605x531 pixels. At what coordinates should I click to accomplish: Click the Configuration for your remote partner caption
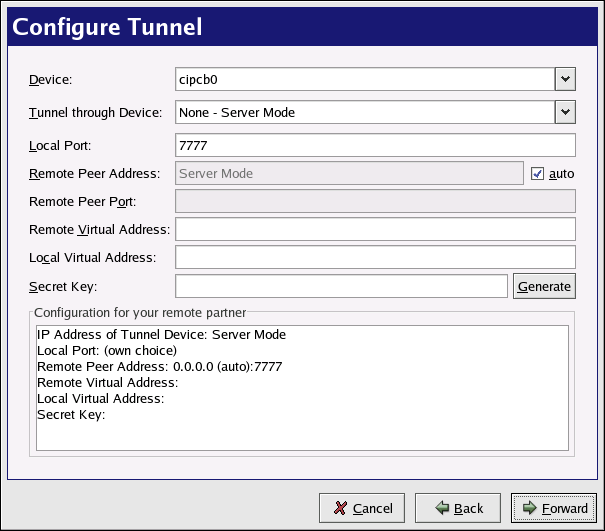pyautogui.click(x=140, y=312)
